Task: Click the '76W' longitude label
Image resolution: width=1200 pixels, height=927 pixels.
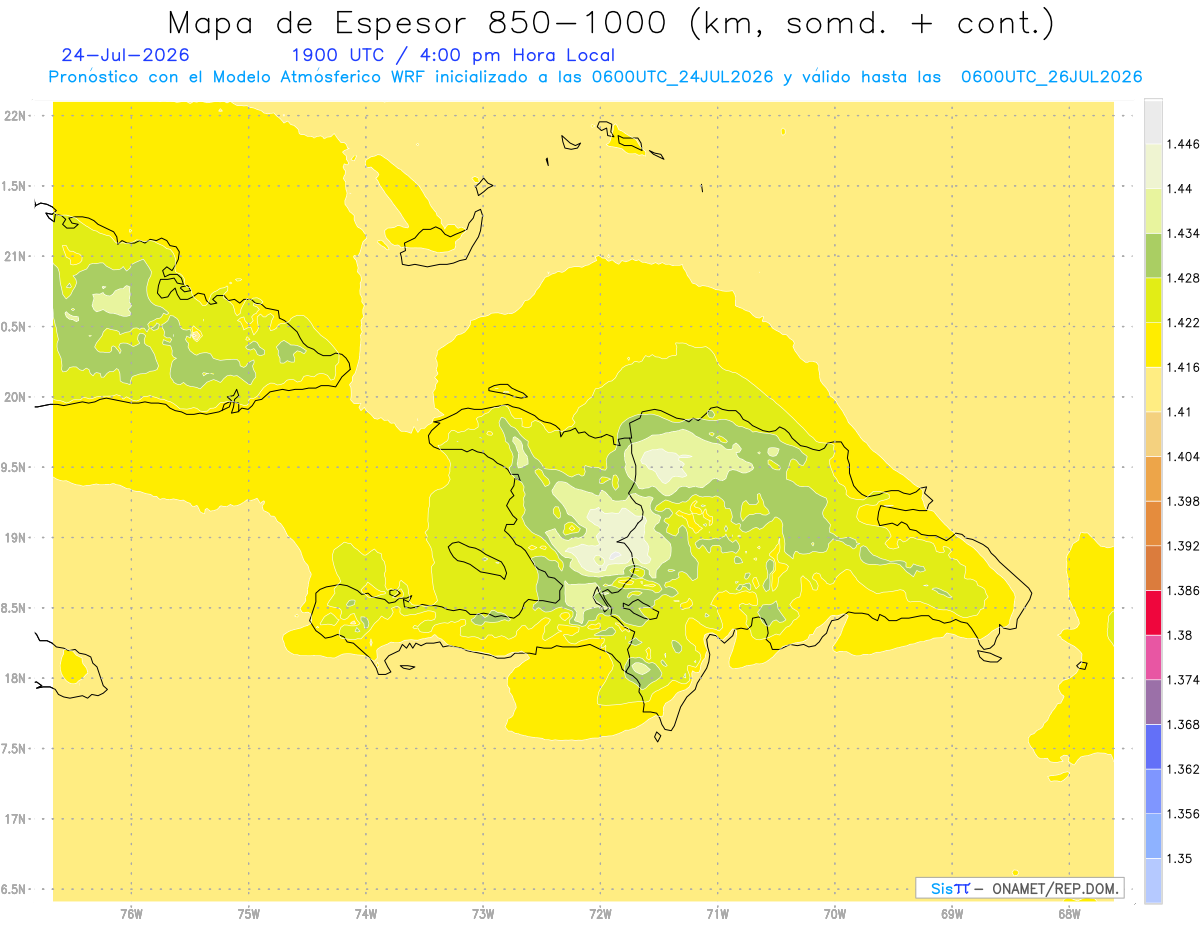Action: click(x=131, y=914)
